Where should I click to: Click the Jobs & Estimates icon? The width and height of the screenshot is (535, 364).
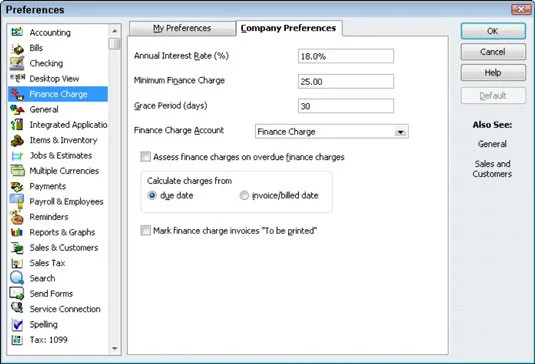tap(17, 156)
